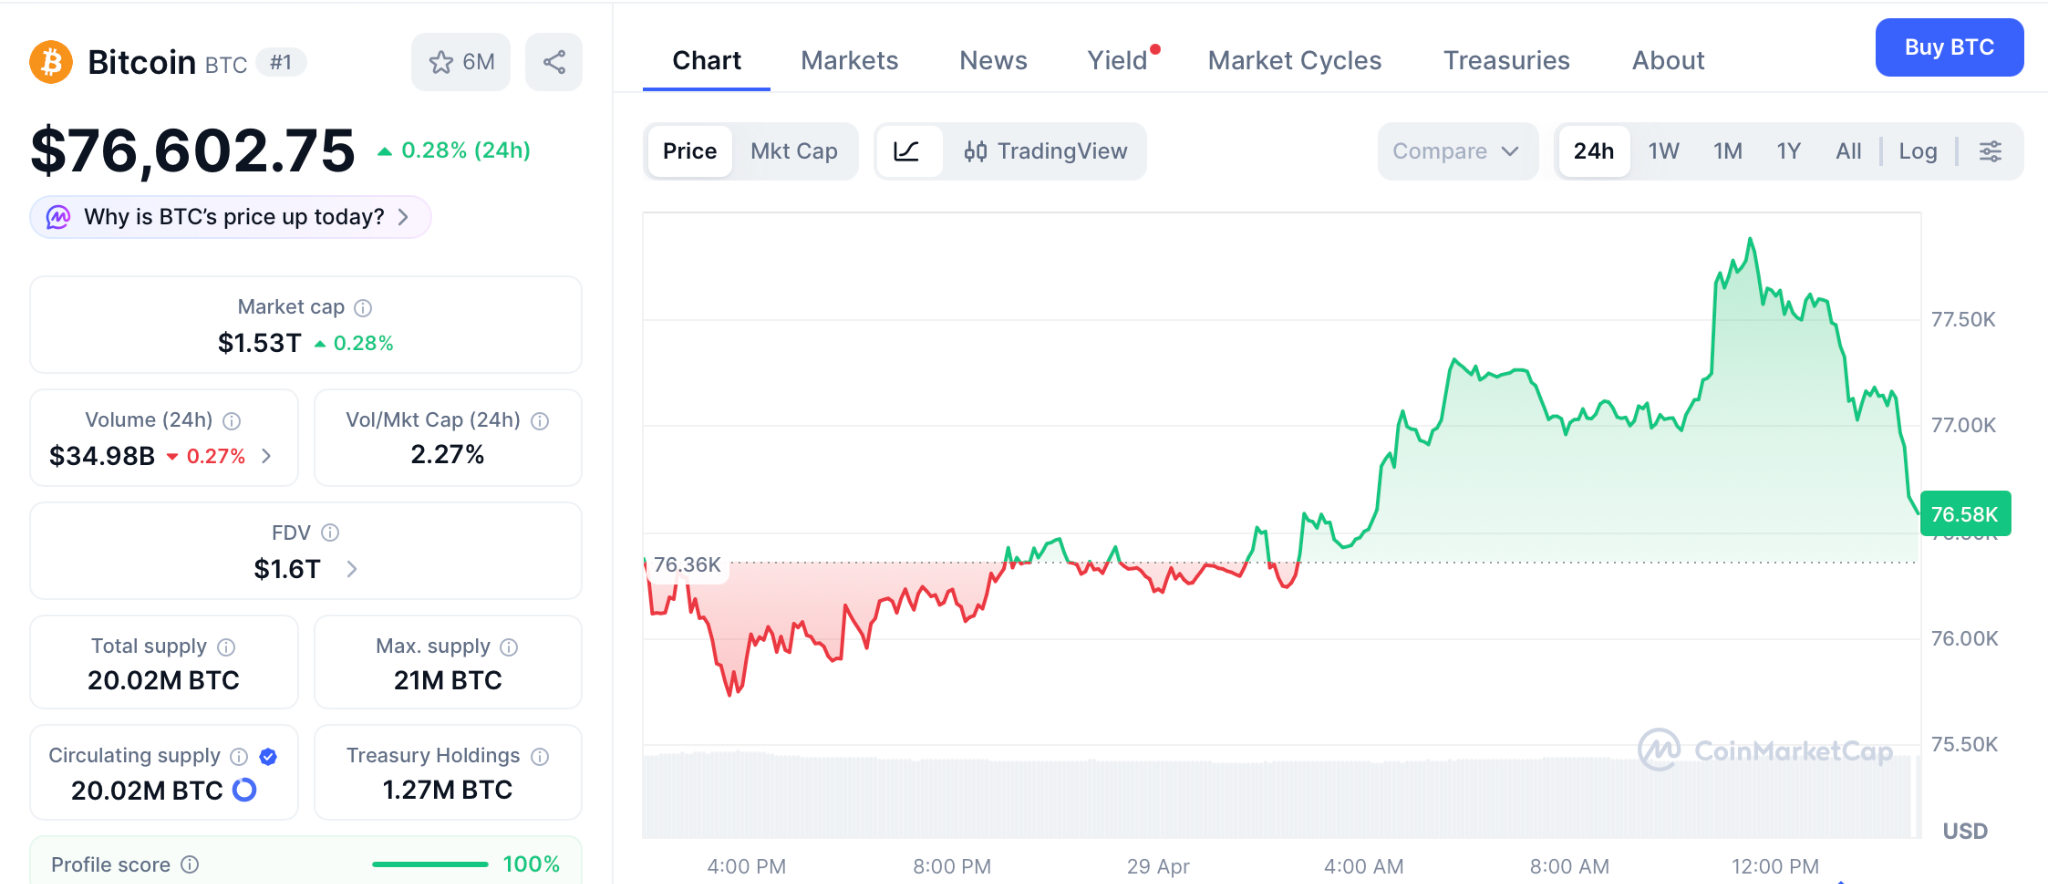Viewport: 2048px width, 884px height.
Task: Click the share icon next to Bitcoin
Action: pyautogui.click(x=554, y=62)
